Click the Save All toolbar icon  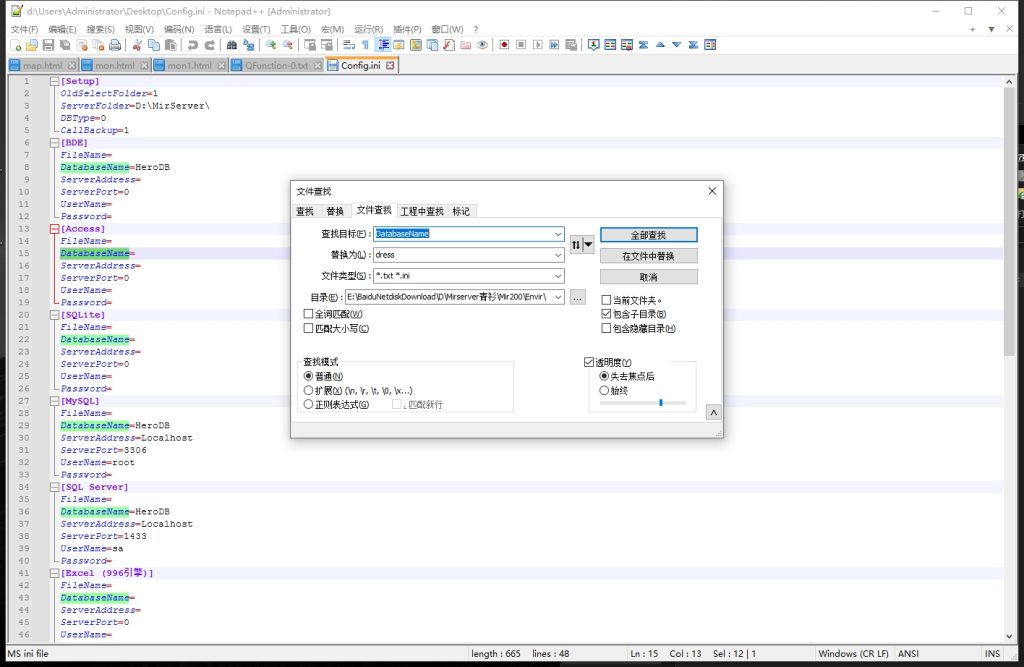click(x=65, y=45)
